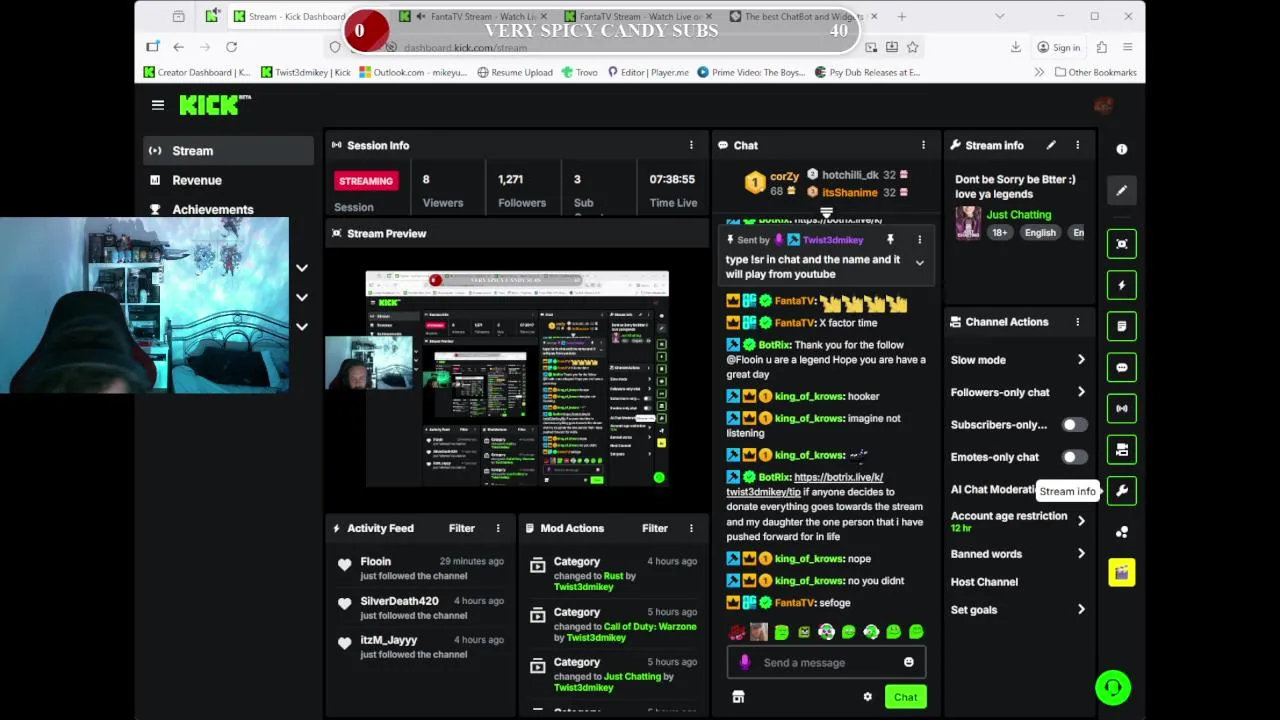This screenshot has width=1280, height=720.
Task: Open Mod Actions Filter
Action: click(x=655, y=528)
